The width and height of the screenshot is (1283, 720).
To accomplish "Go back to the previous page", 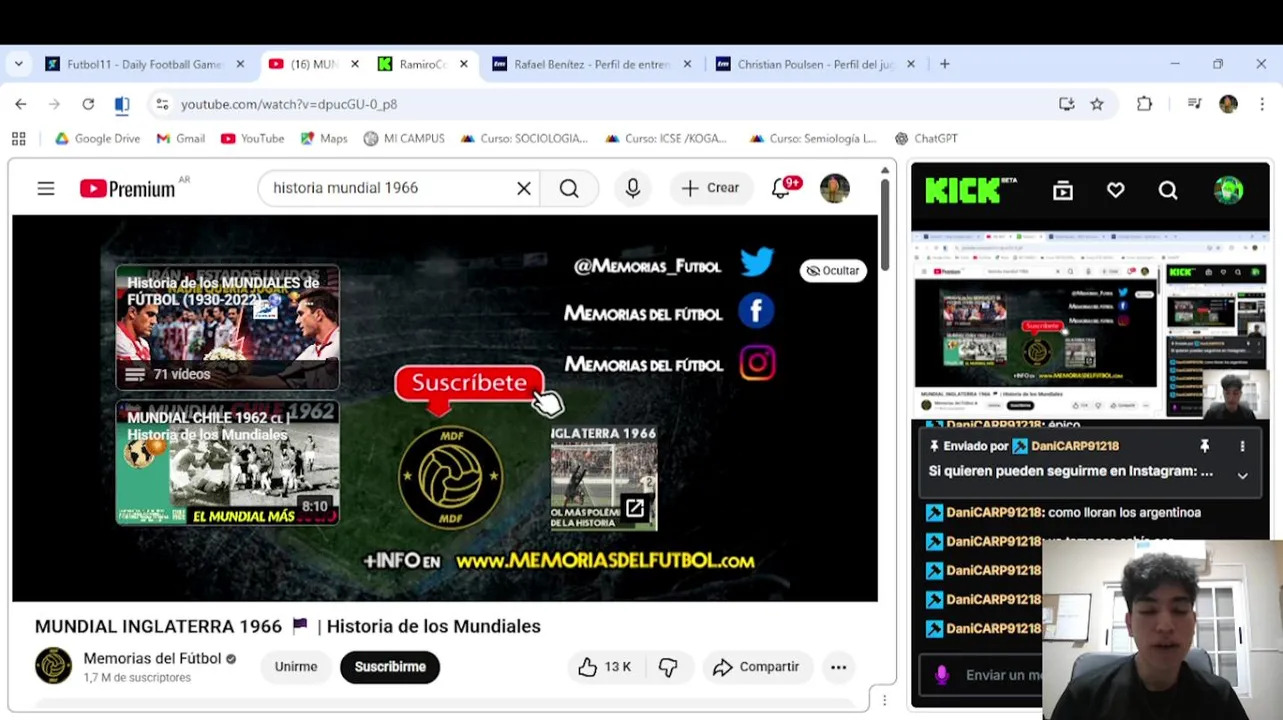I will click(x=21, y=104).
